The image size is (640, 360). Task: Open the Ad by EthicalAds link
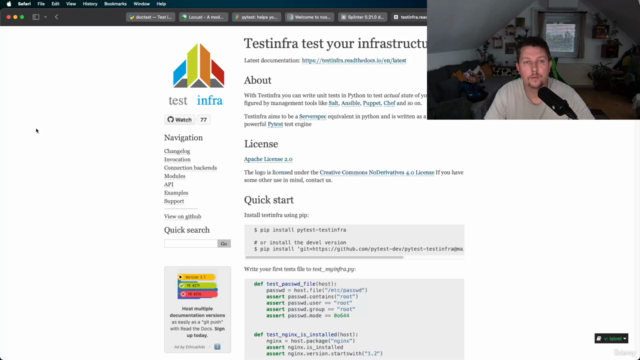[x=189, y=347]
